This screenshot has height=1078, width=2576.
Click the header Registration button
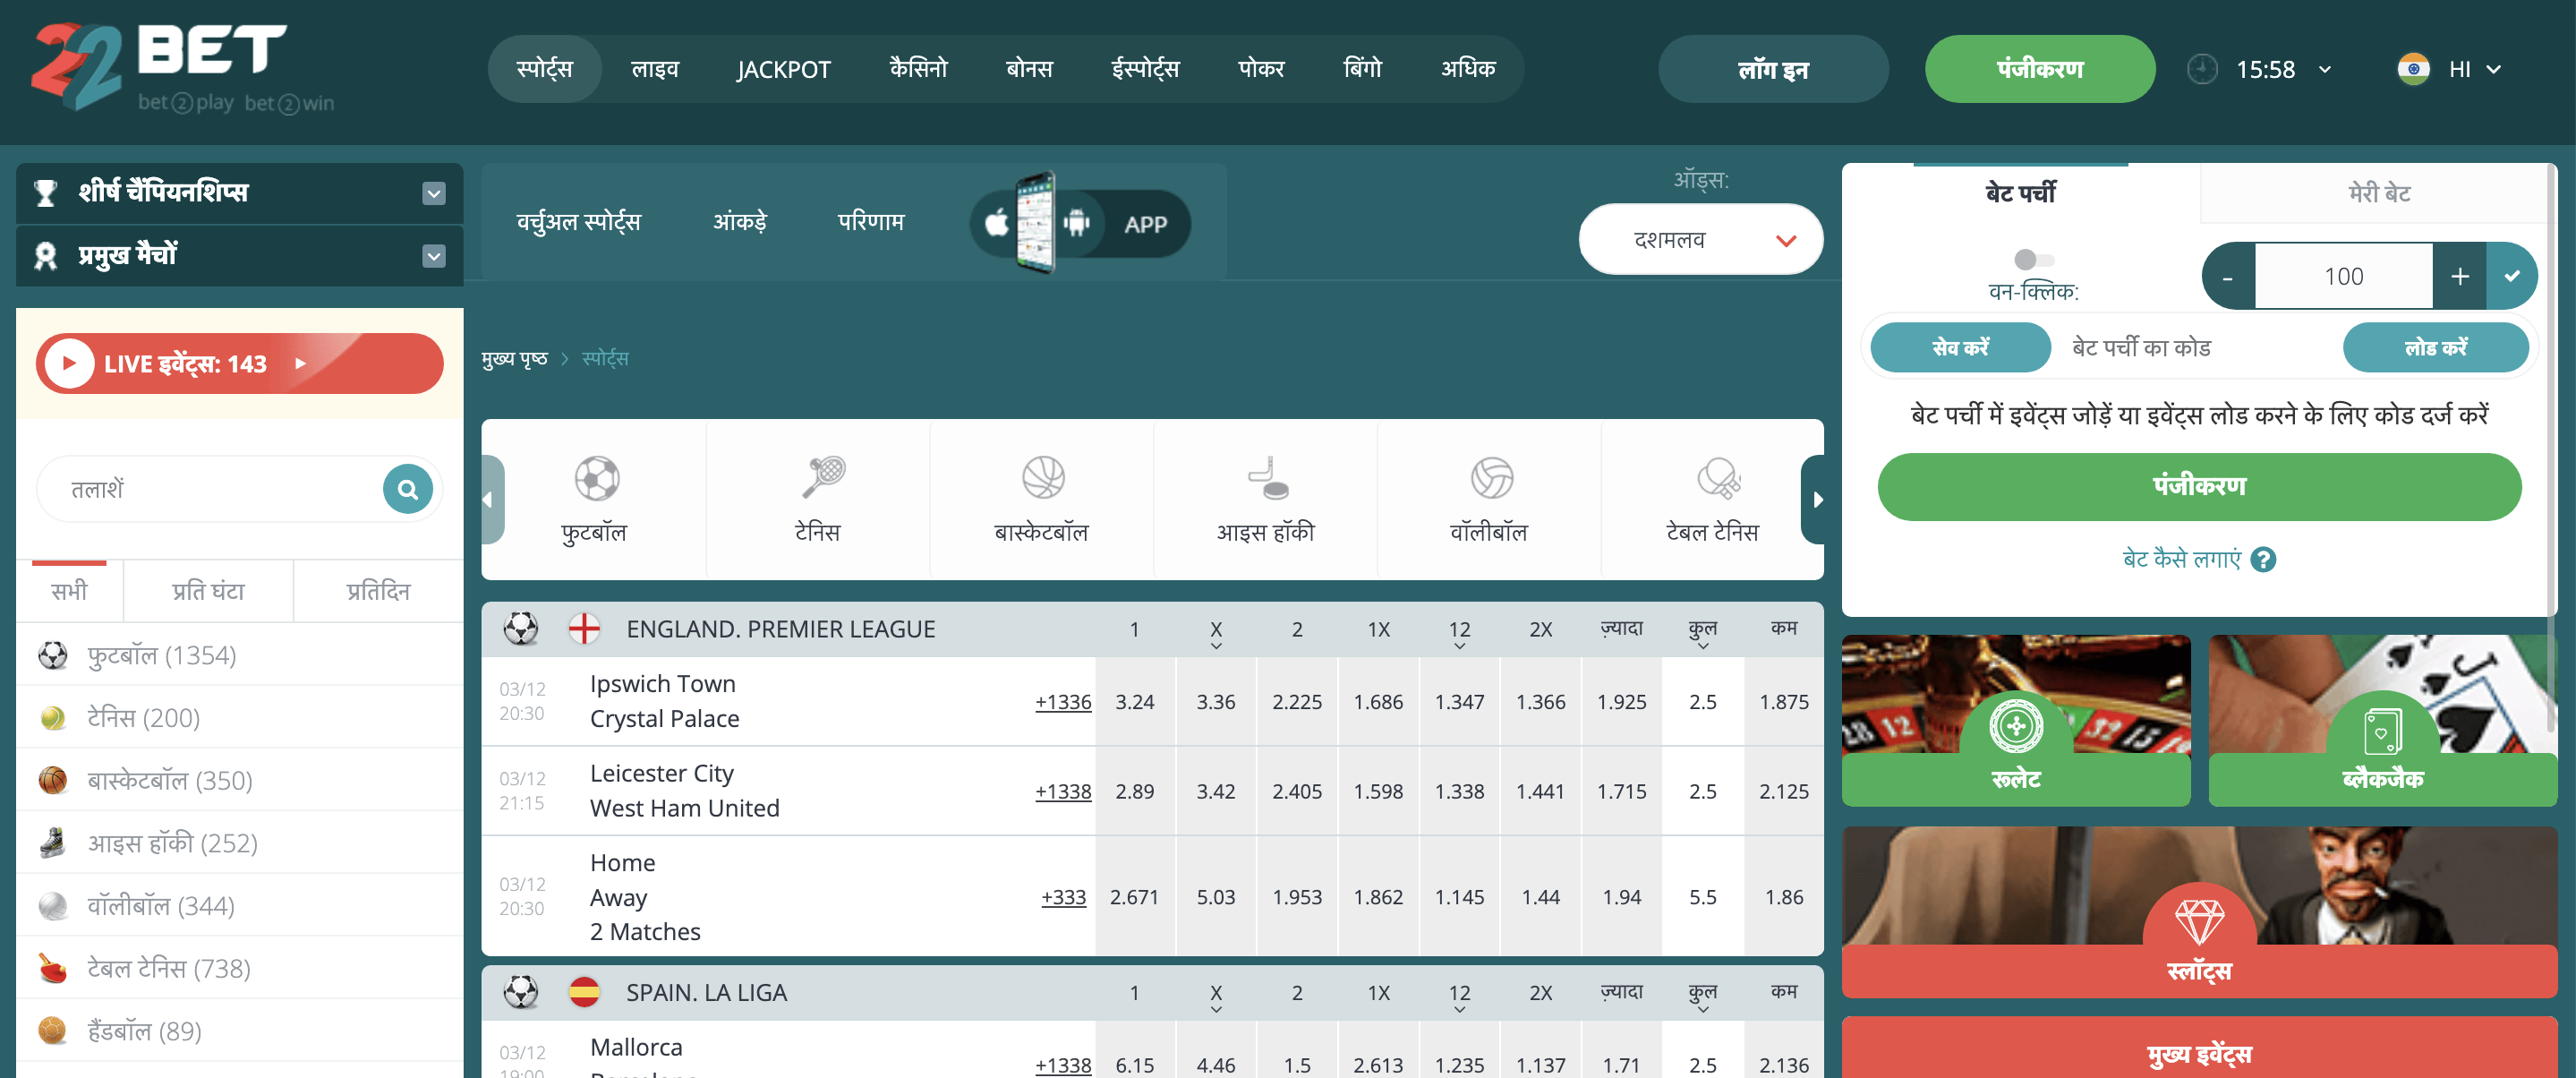click(2039, 69)
